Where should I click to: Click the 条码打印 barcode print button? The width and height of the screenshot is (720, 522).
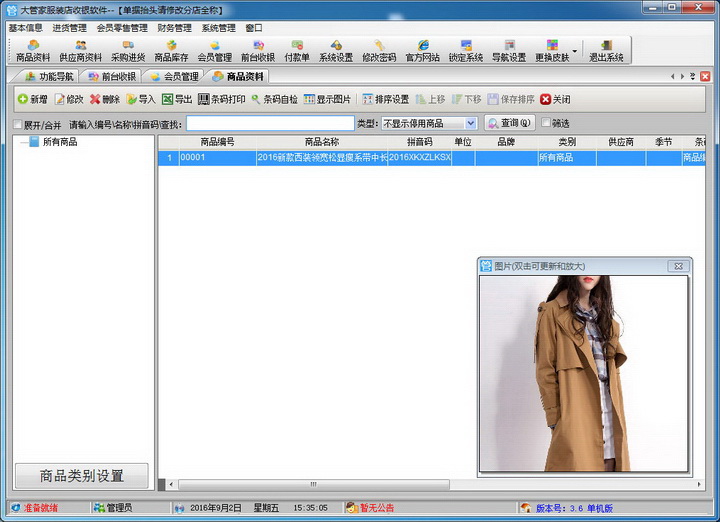221,99
